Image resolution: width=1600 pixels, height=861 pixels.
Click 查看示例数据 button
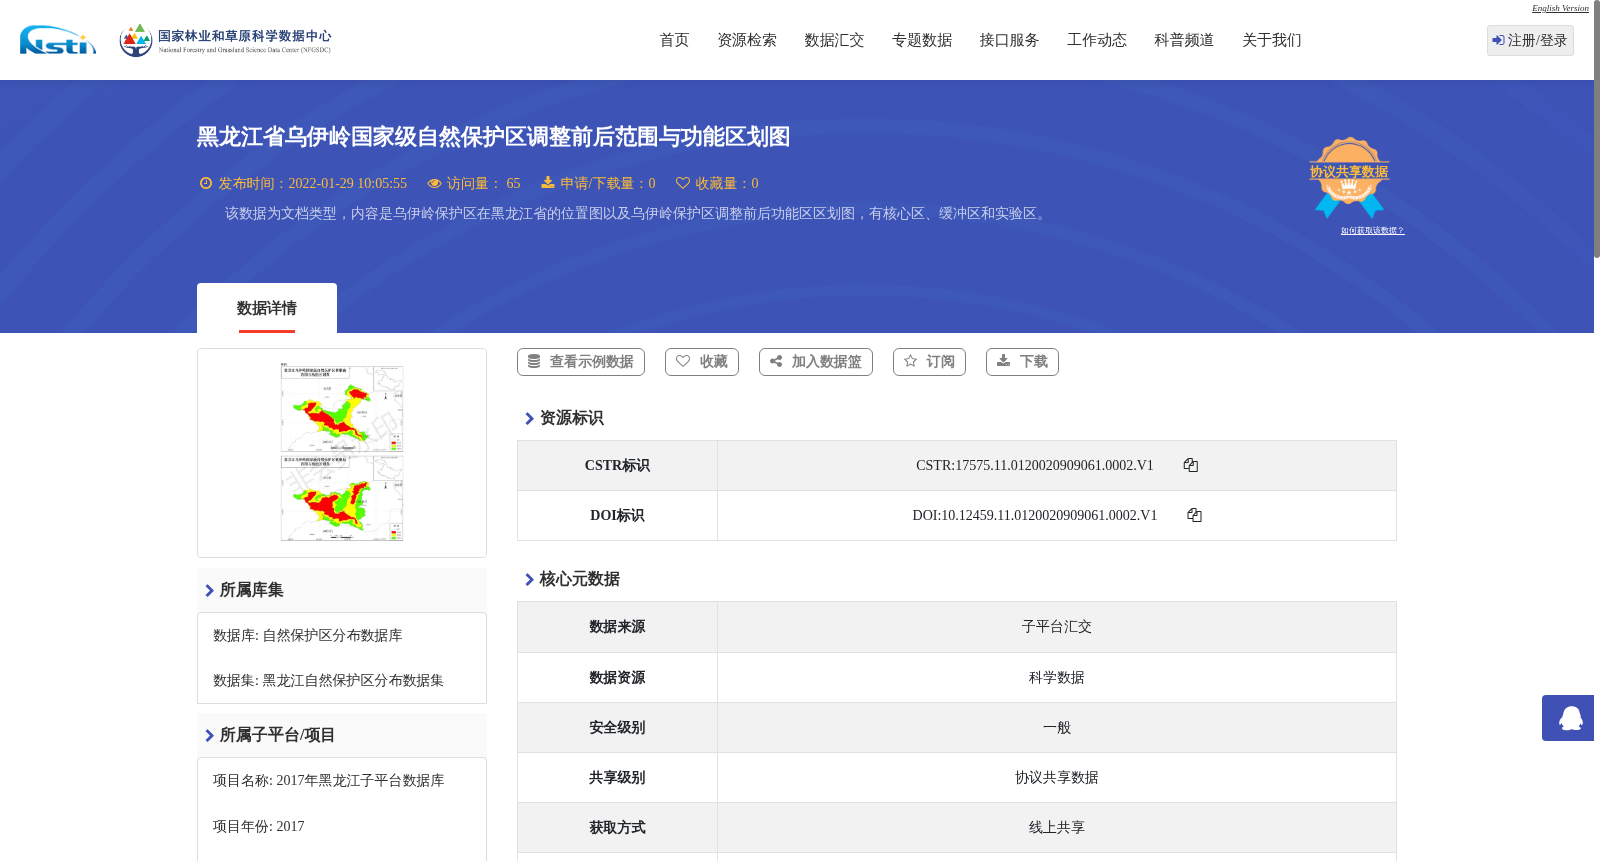(x=581, y=362)
